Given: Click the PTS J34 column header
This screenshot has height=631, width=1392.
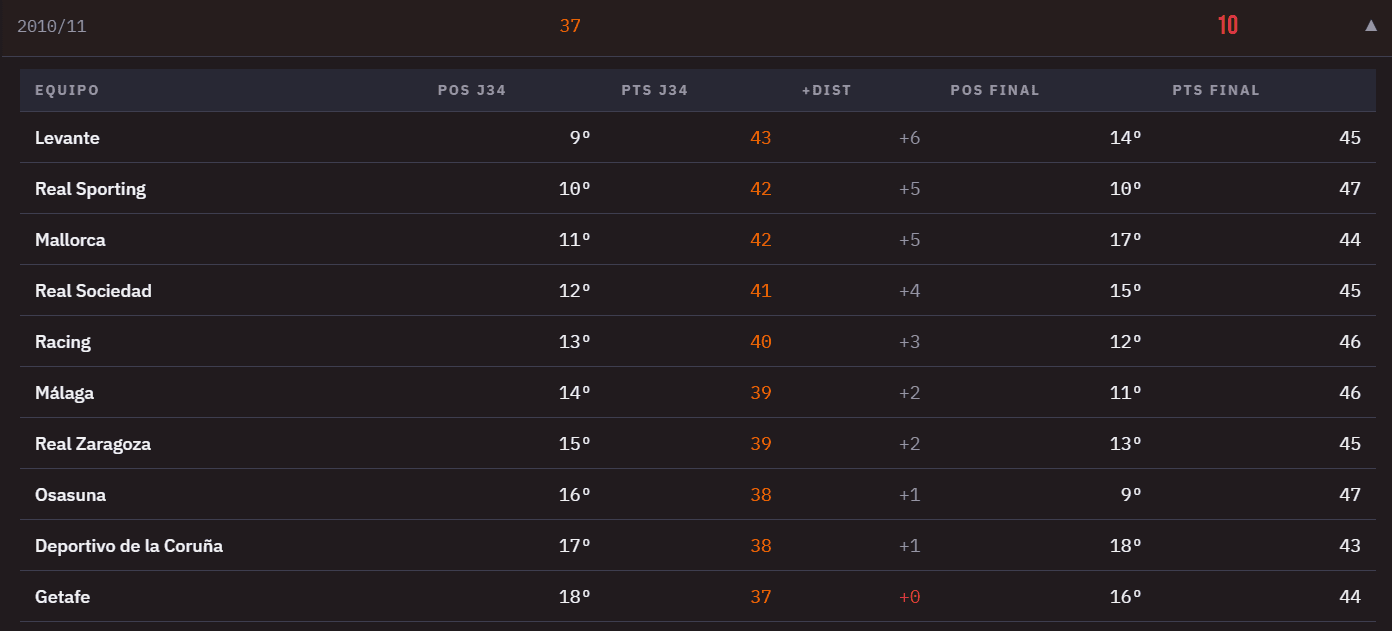Looking at the screenshot, I should [x=655, y=90].
